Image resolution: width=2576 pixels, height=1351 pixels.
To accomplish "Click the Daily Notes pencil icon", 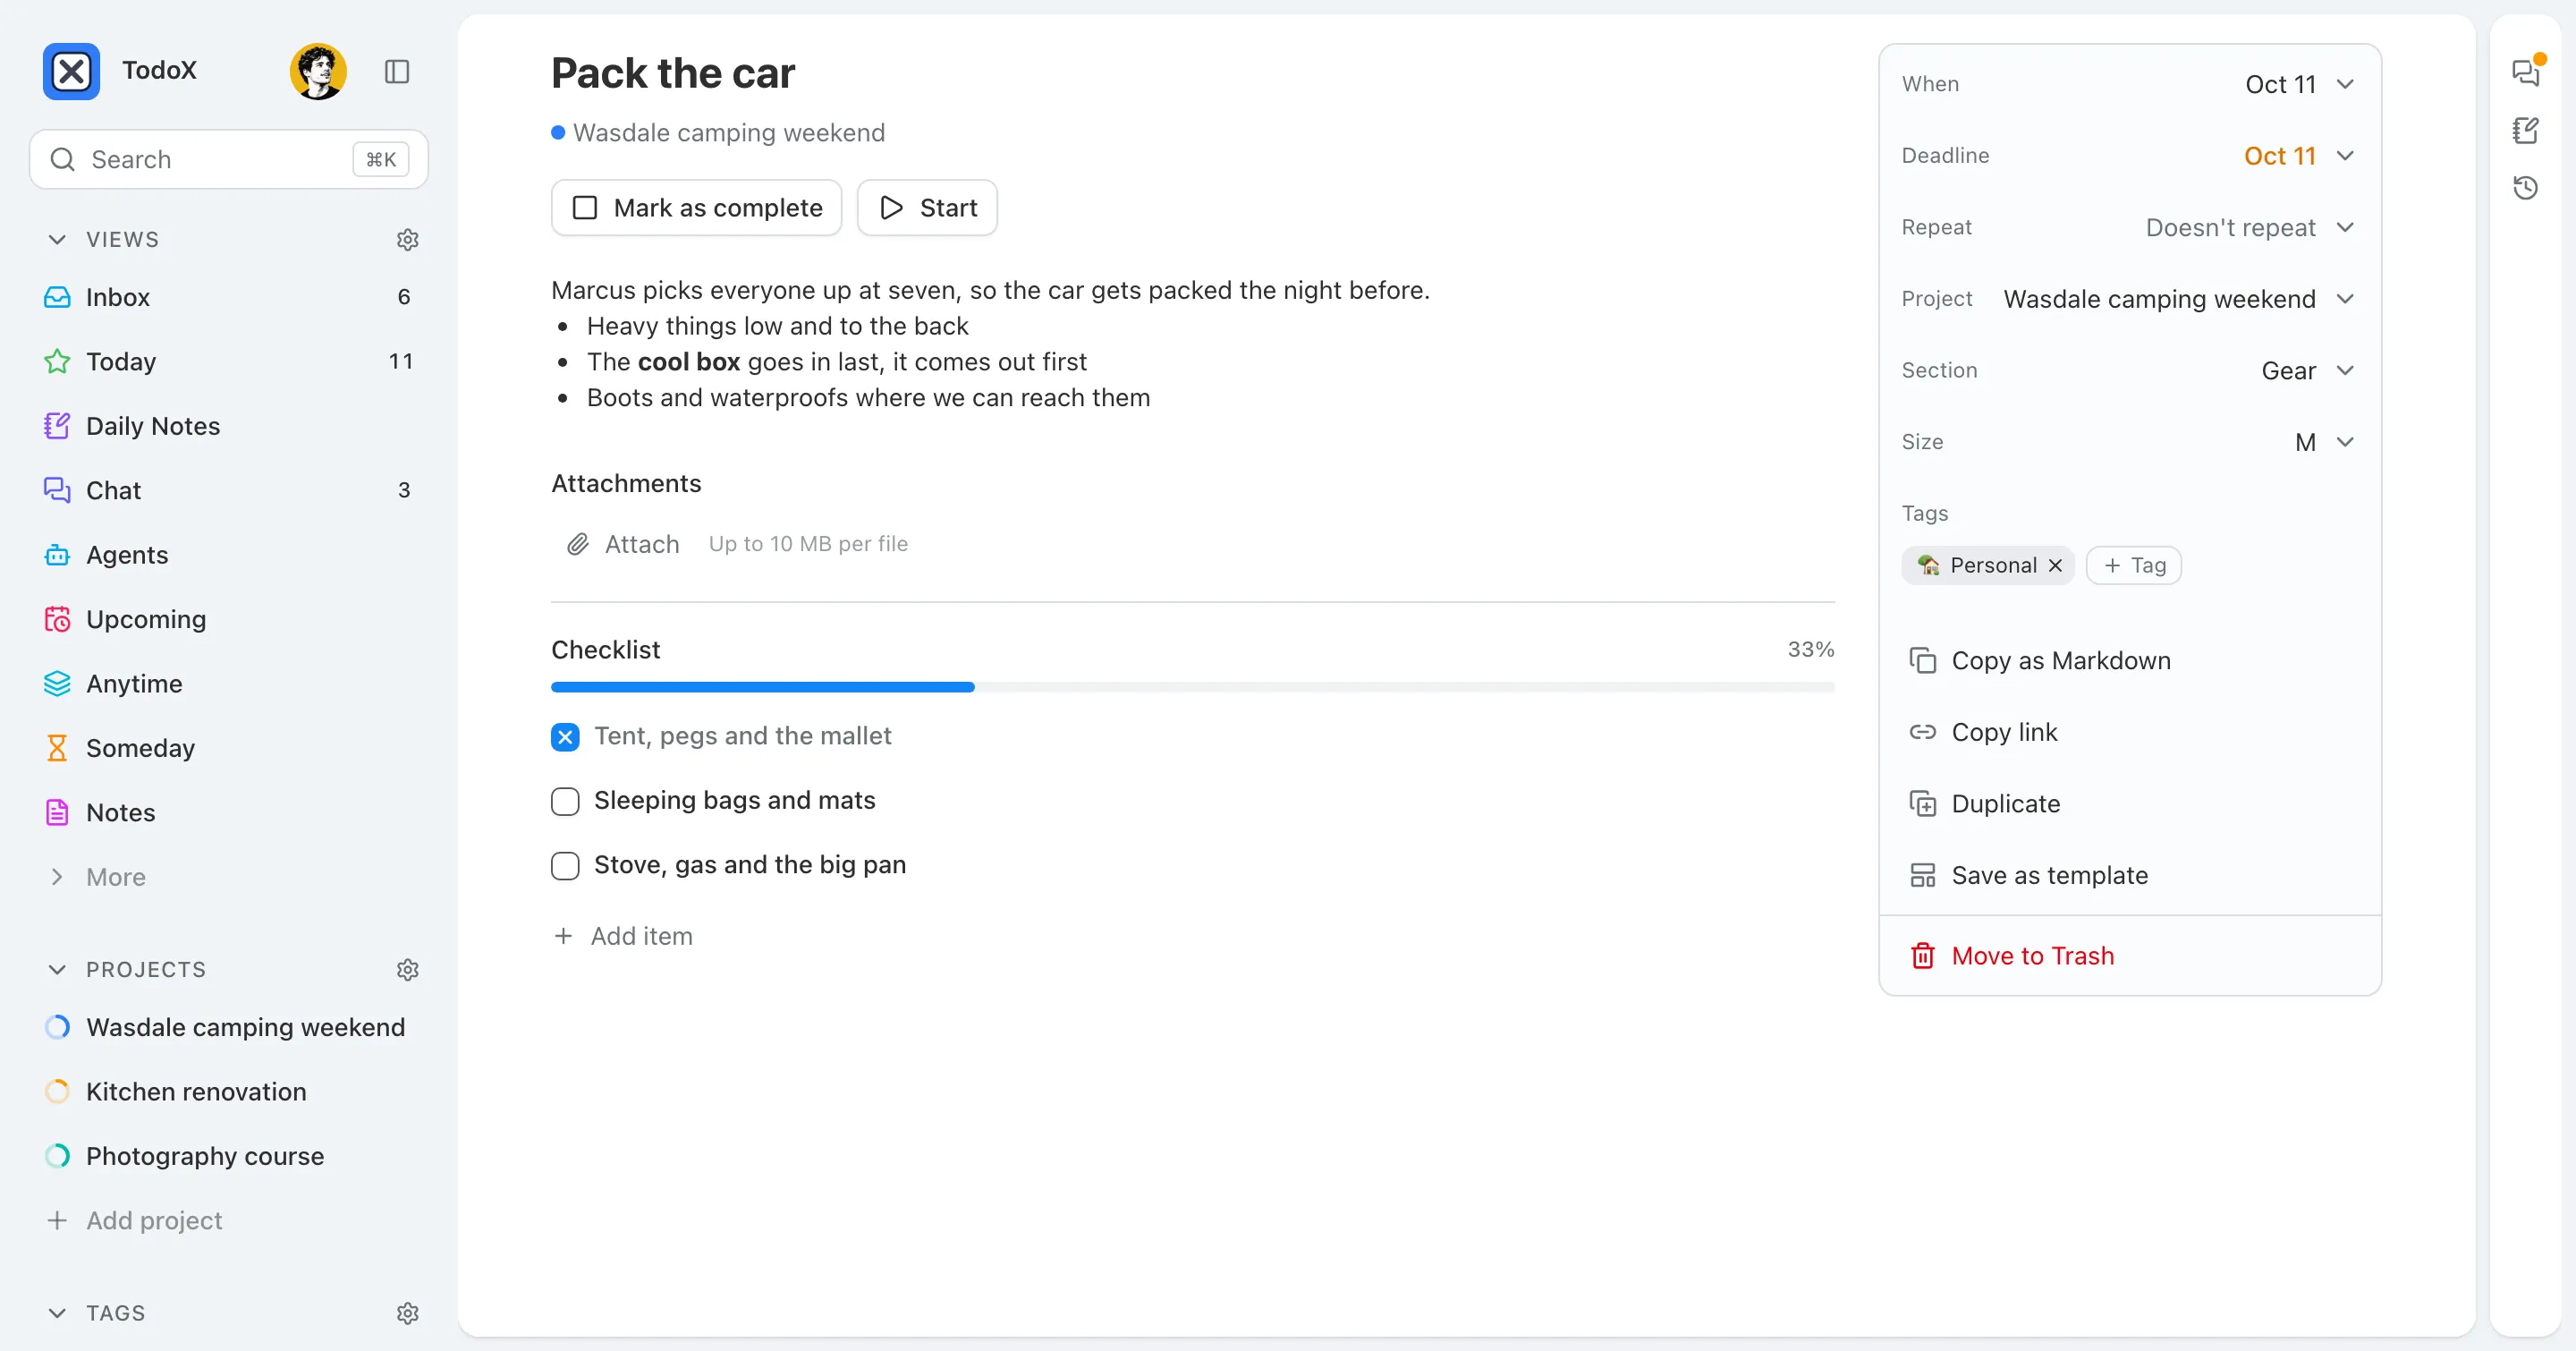I will pyautogui.click(x=57, y=426).
